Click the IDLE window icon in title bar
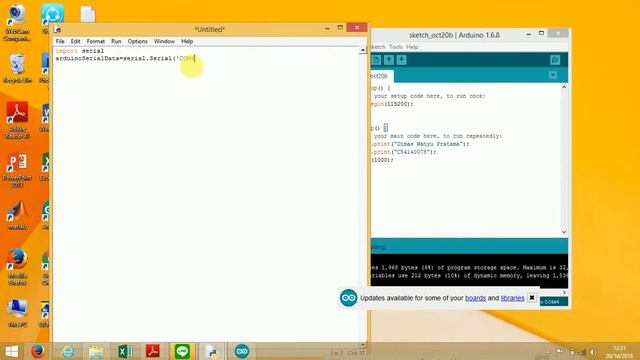The image size is (640, 360). 58,29
